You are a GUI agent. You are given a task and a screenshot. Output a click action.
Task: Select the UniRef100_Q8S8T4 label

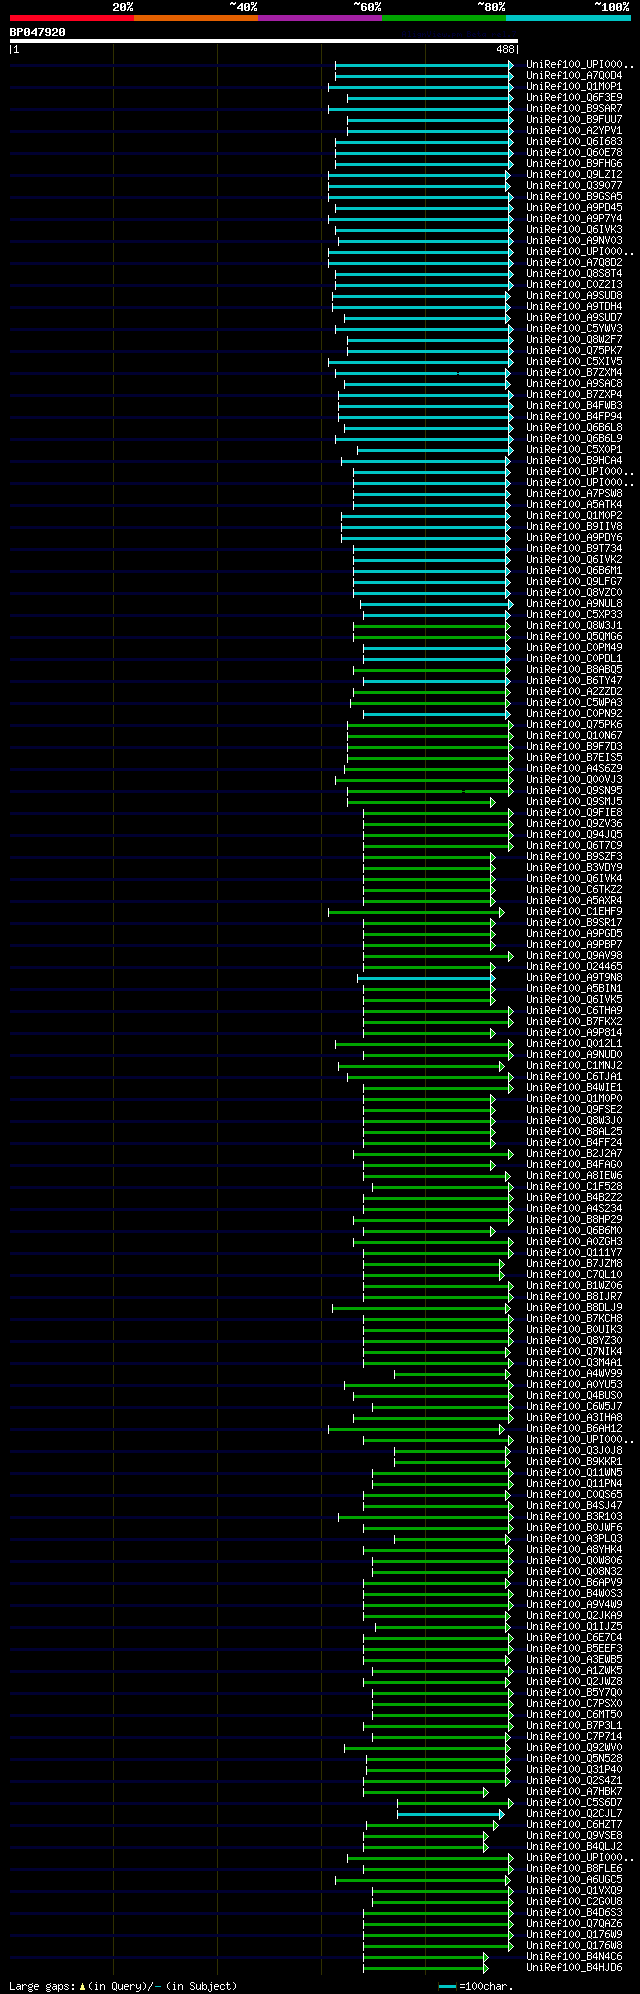click(x=574, y=273)
